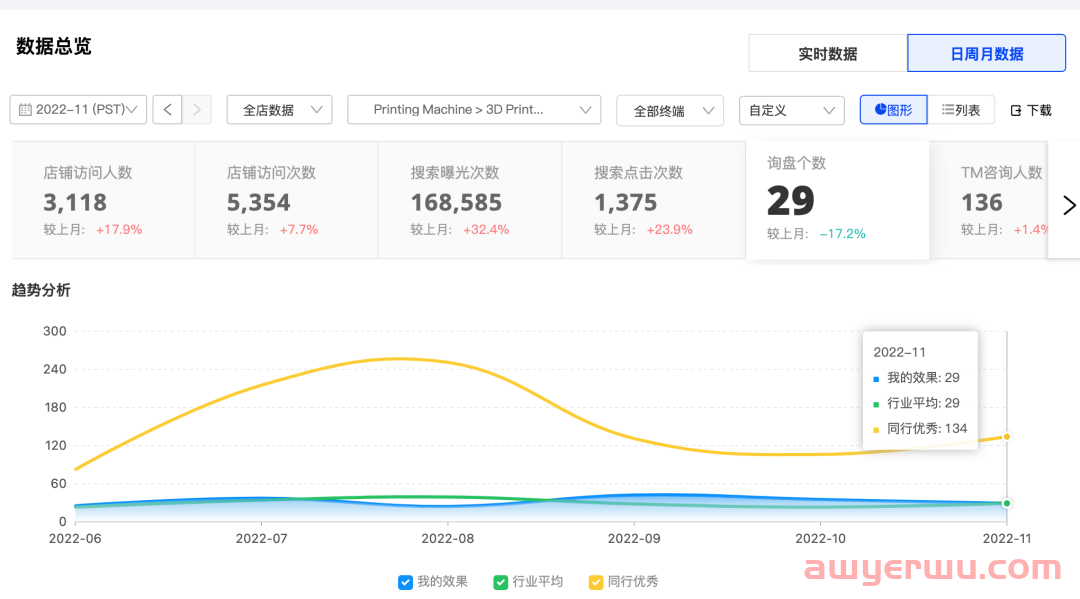
Task: Click the calendar icon in date picker
Action: pos(25,110)
